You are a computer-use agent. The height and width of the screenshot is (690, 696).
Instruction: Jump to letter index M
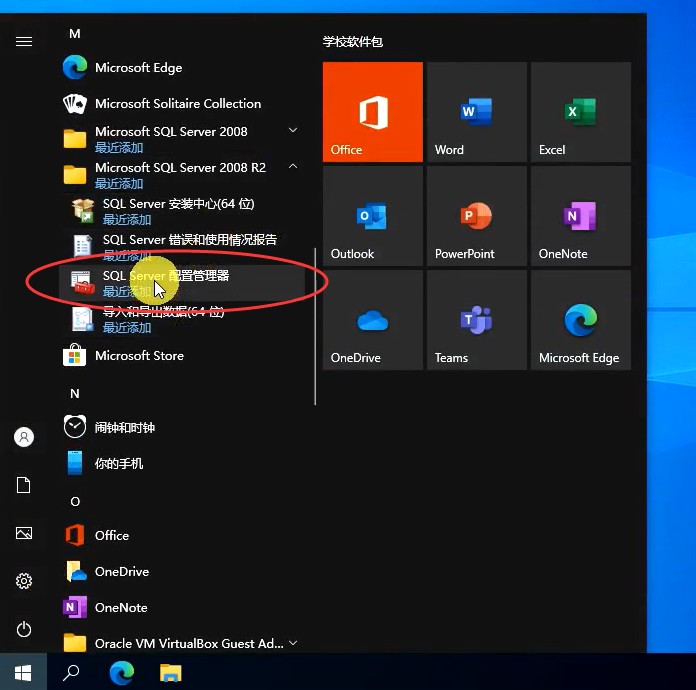tap(75, 34)
